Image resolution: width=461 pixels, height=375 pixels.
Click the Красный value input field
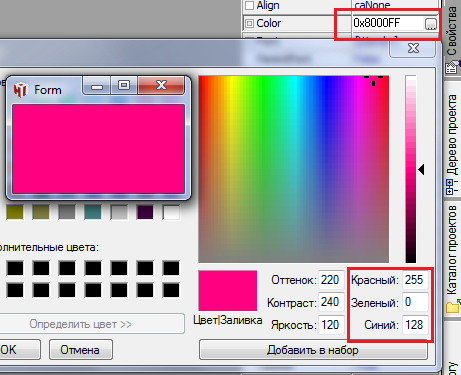[x=415, y=280]
